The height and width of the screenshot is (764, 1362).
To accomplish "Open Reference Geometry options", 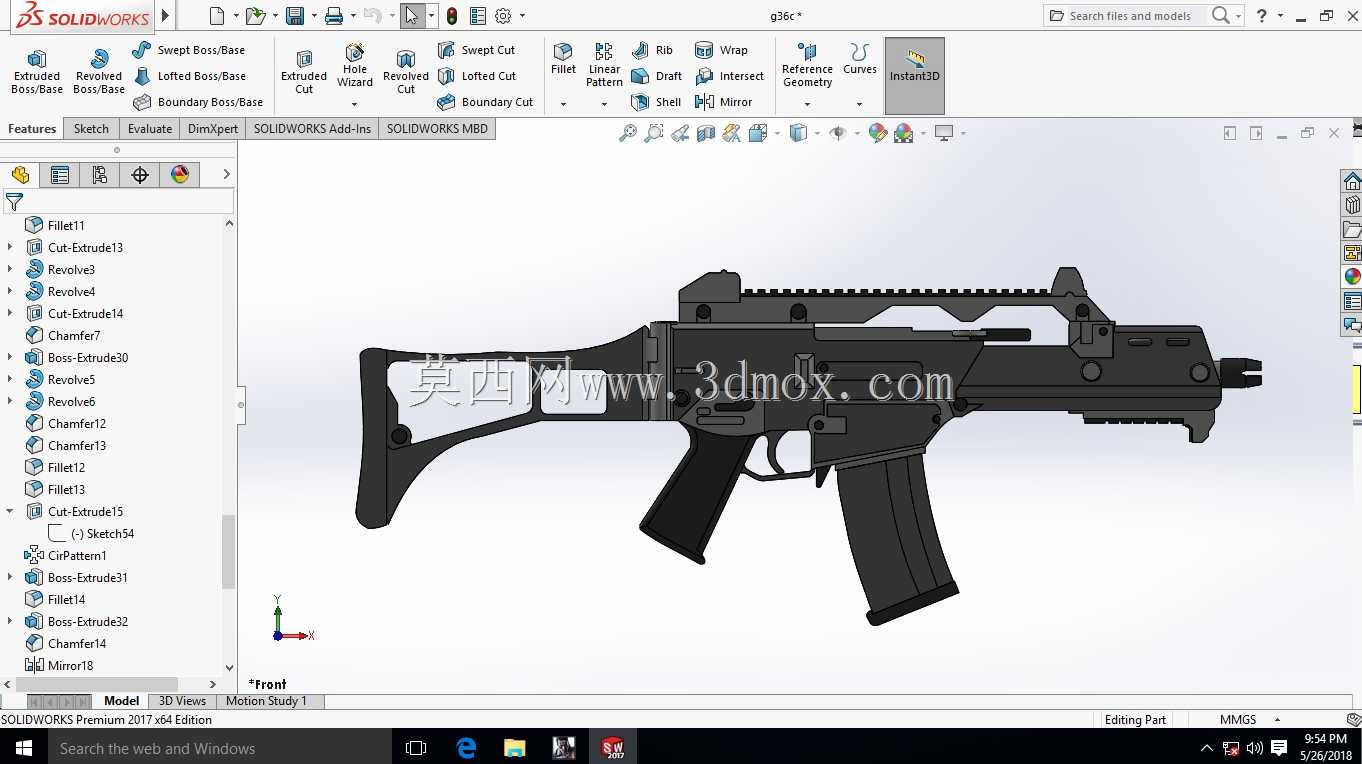I will pyautogui.click(x=807, y=66).
